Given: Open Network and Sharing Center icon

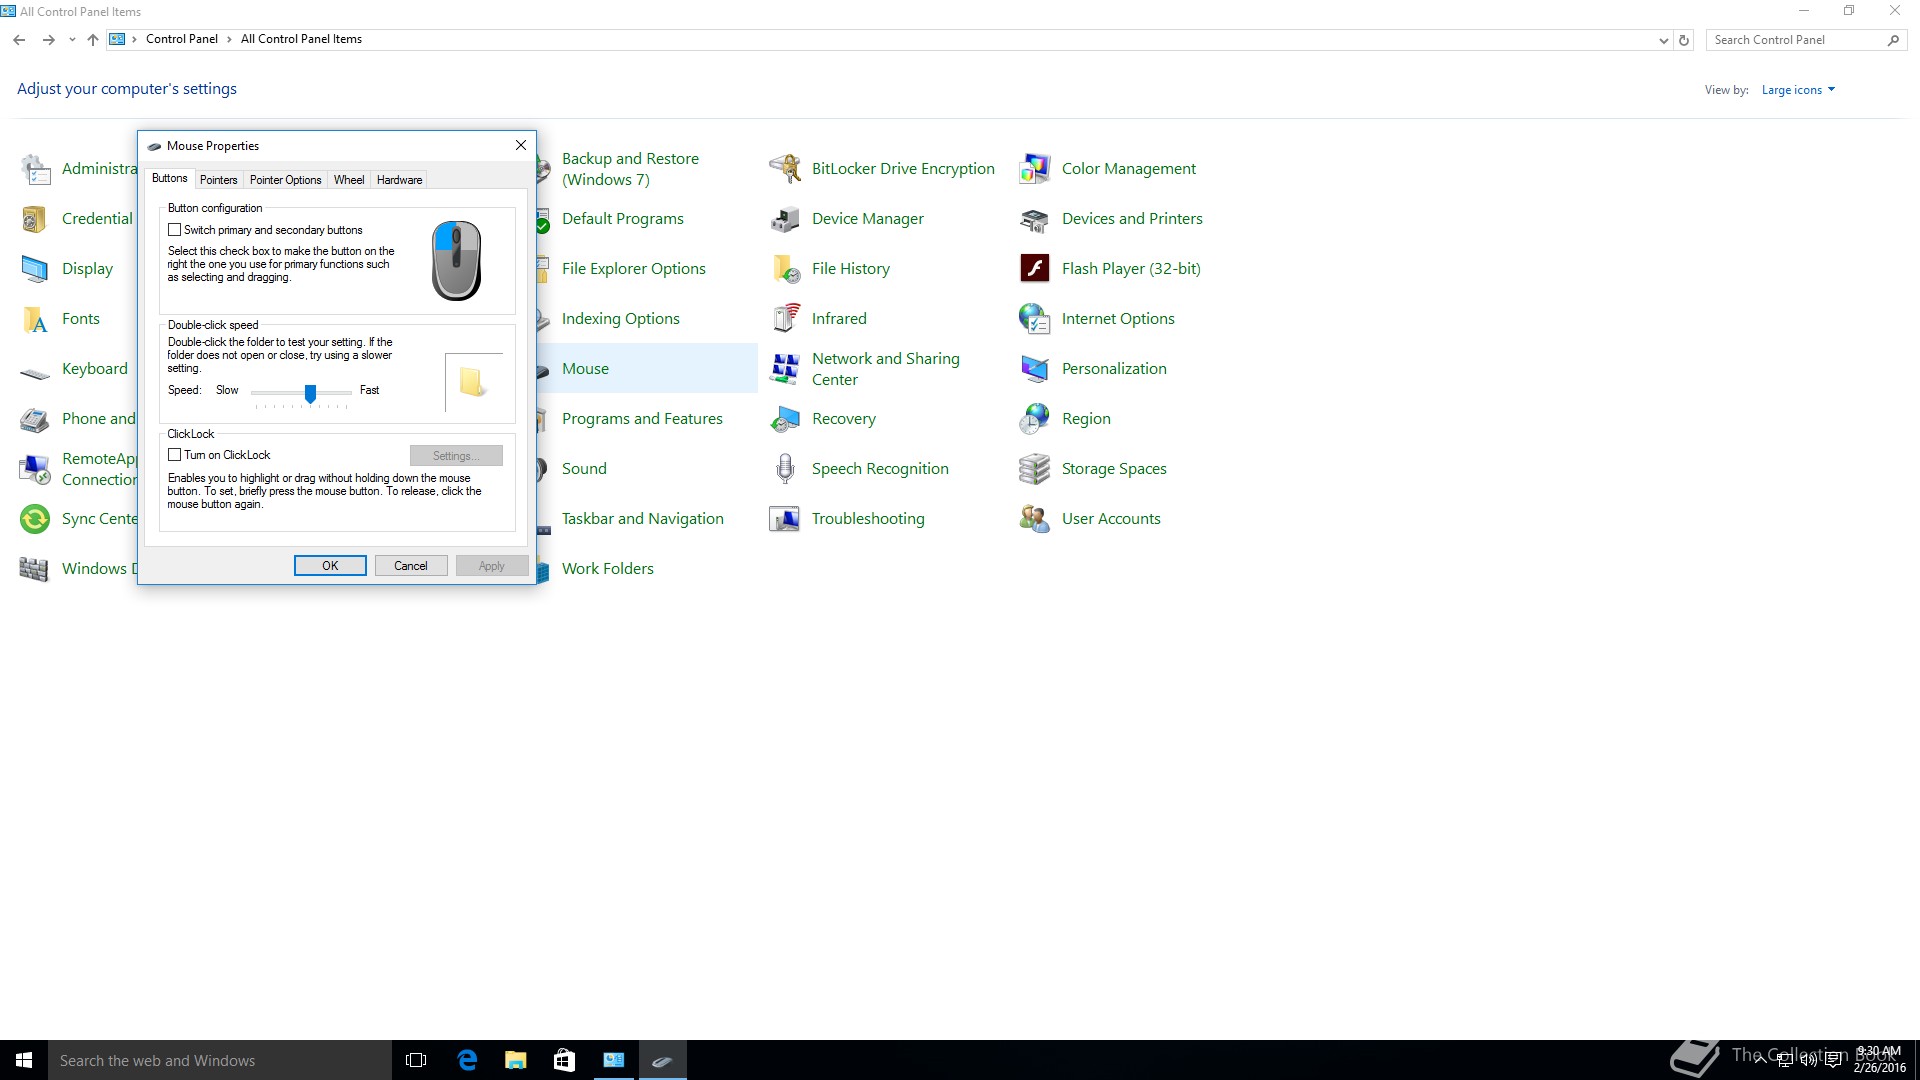Looking at the screenshot, I should [785, 369].
